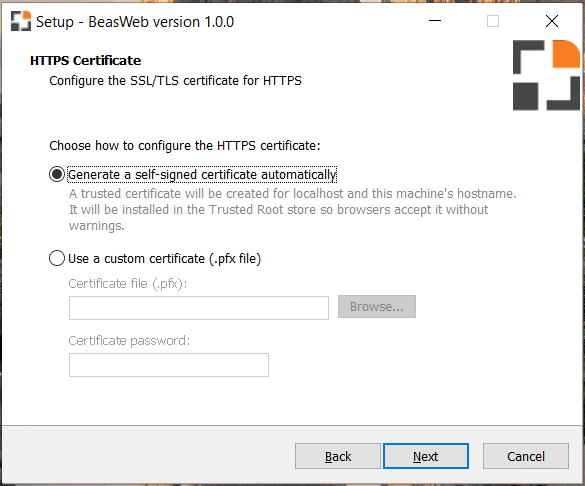This screenshot has height=486, width=585.
Task: Click the 'Certificate password:' label
Action: tap(129, 341)
